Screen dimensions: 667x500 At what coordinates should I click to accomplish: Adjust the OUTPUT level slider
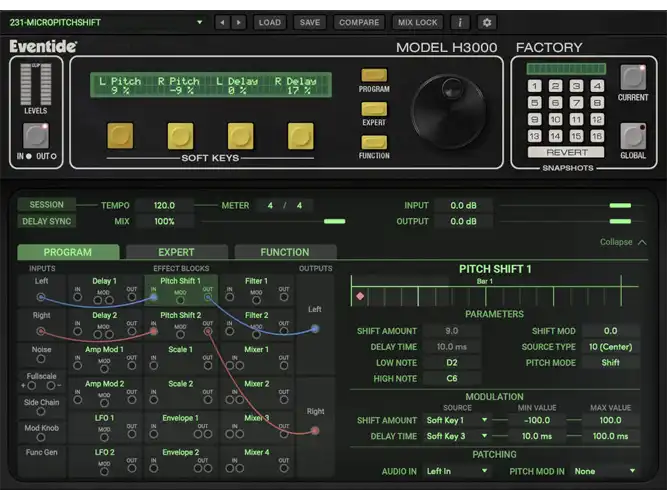tap(620, 221)
